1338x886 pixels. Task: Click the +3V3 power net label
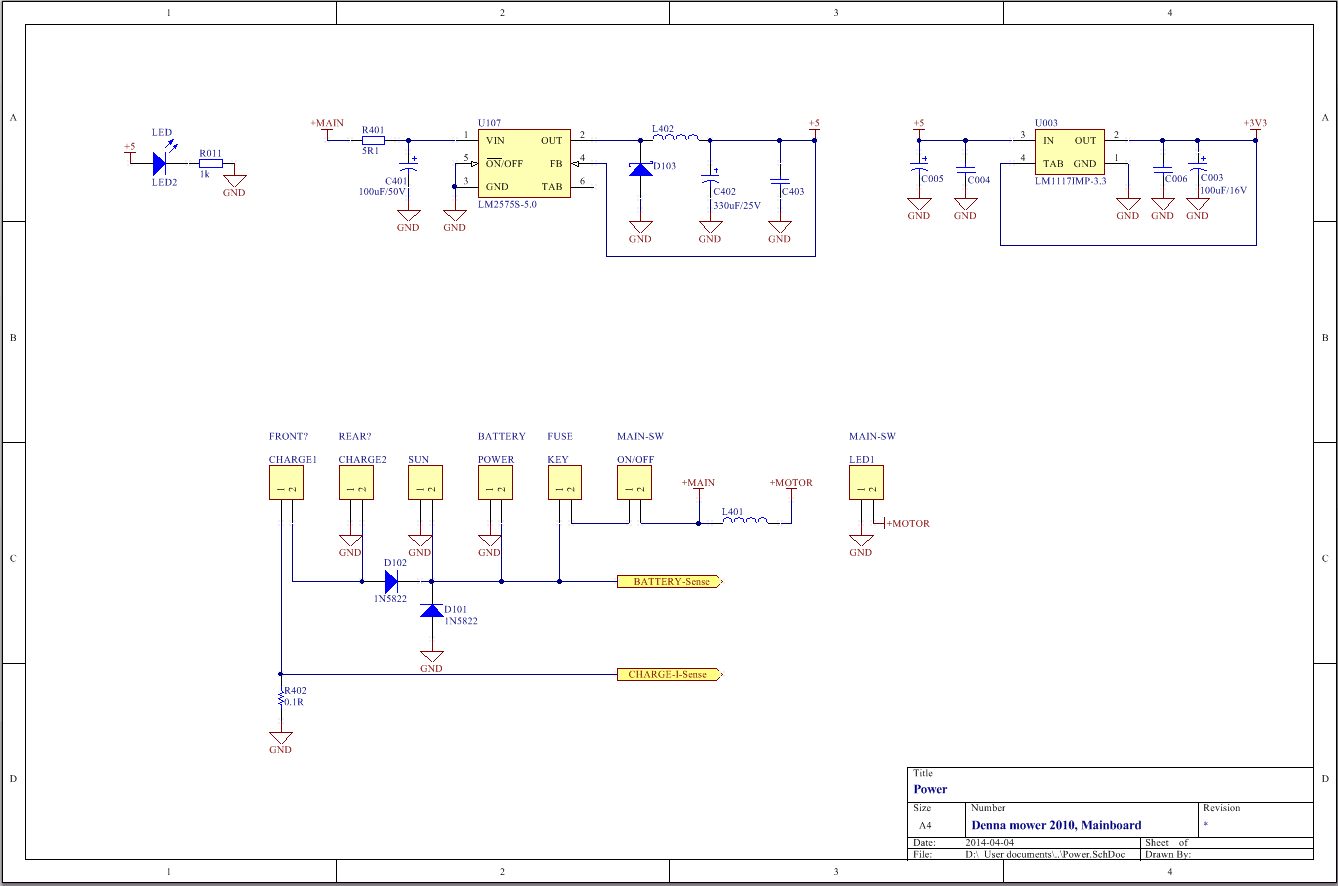pyautogui.click(x=1256, y=126)
